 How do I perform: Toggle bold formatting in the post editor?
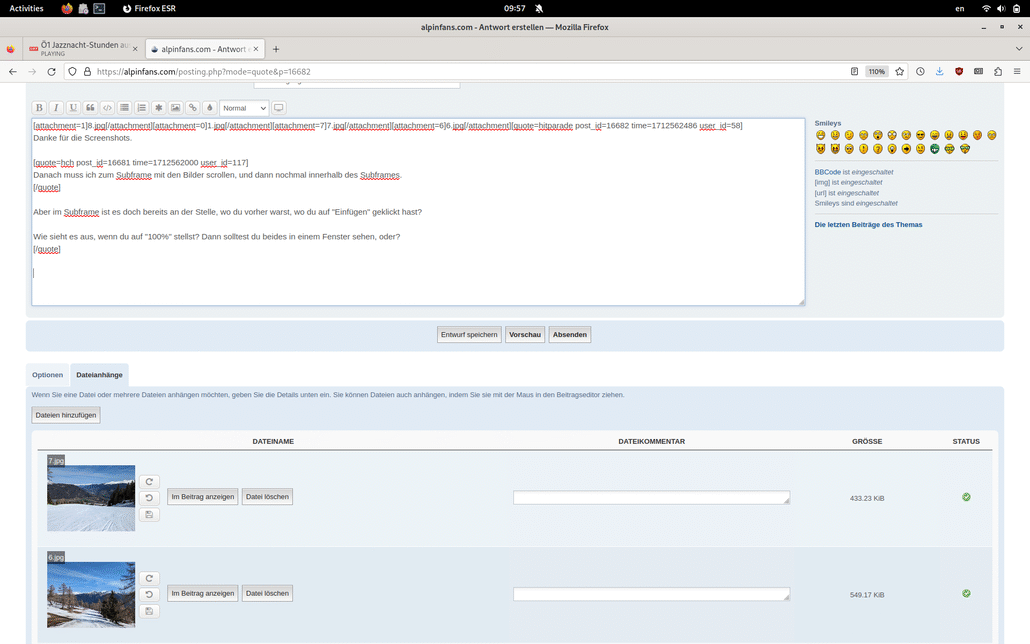click(x=39, y=107)
